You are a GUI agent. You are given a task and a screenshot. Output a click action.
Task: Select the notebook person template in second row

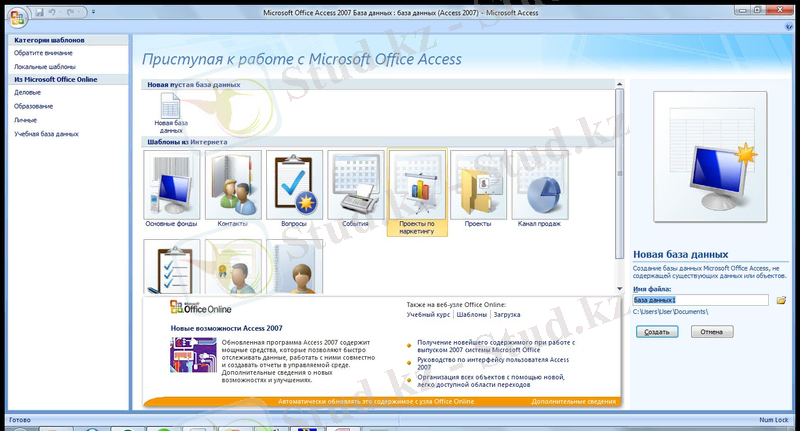294,267
